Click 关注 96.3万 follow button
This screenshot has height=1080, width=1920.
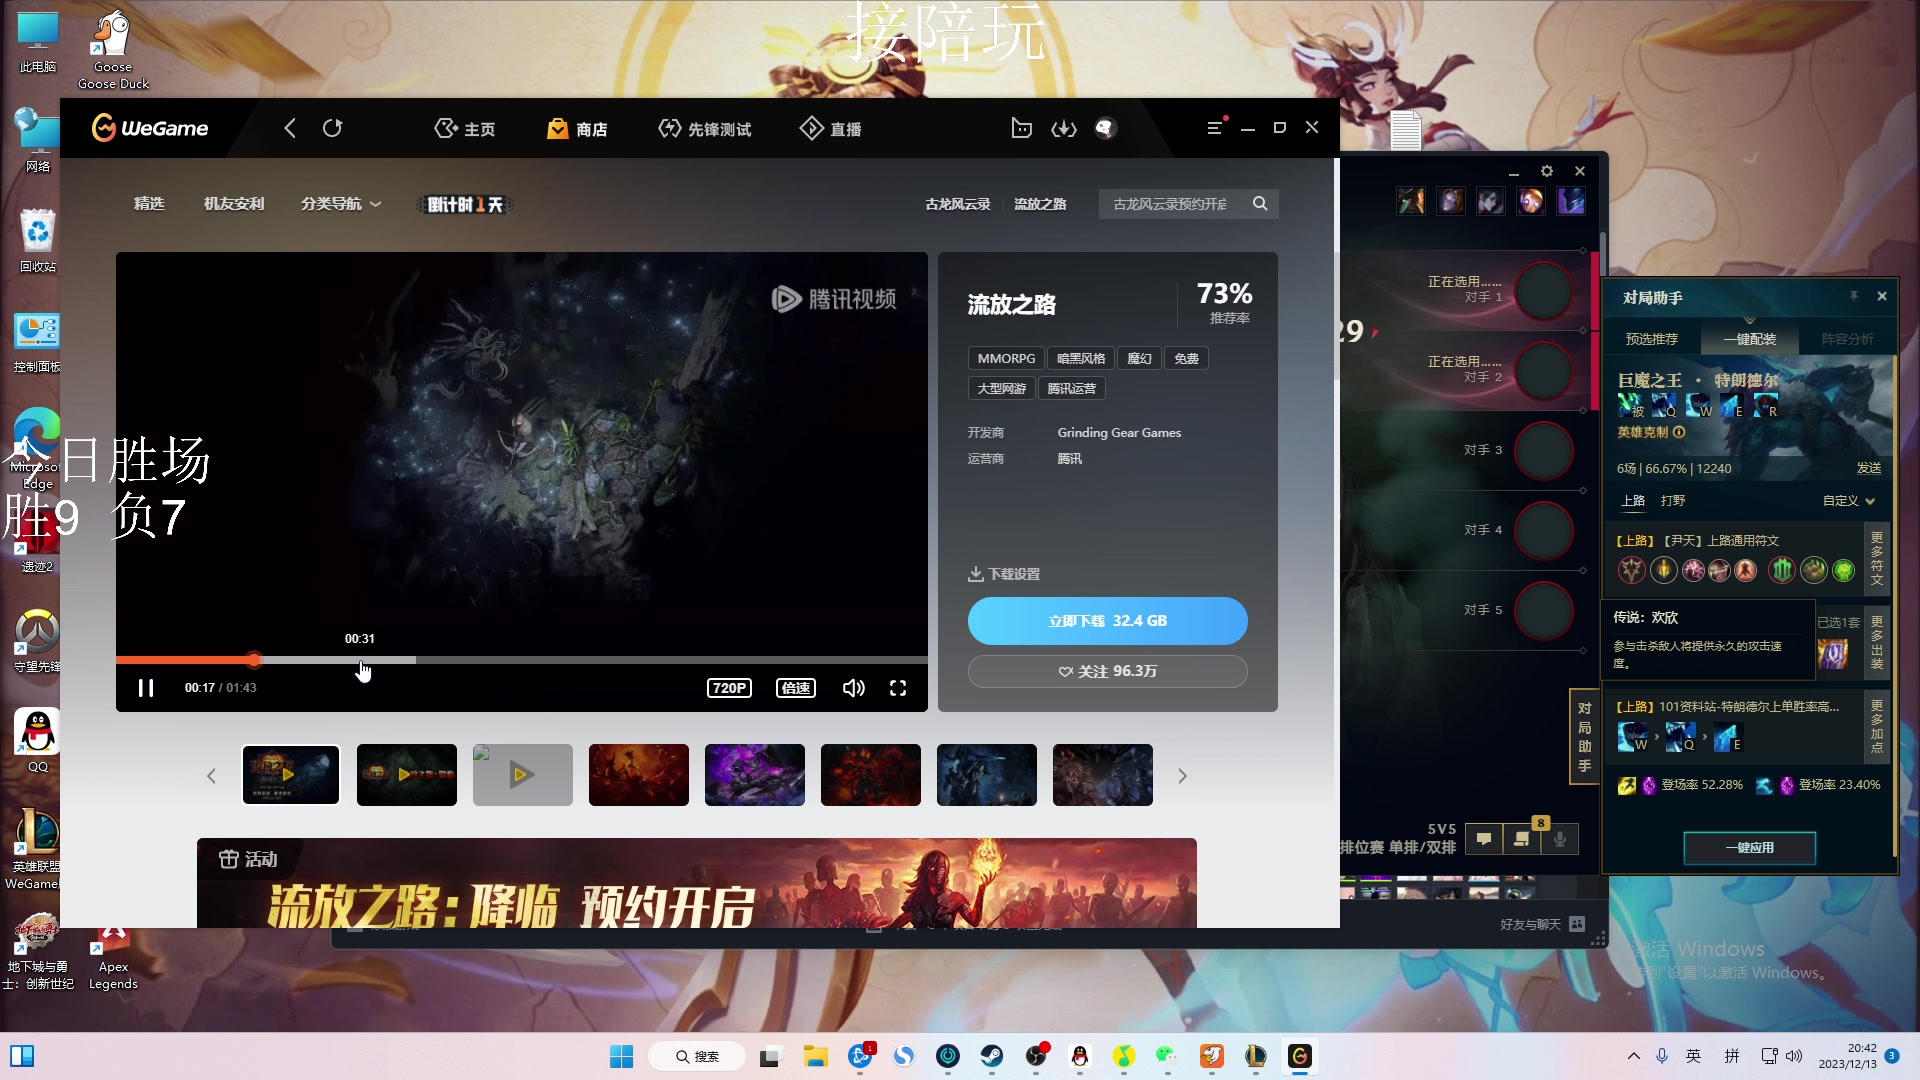(1107, 672)
